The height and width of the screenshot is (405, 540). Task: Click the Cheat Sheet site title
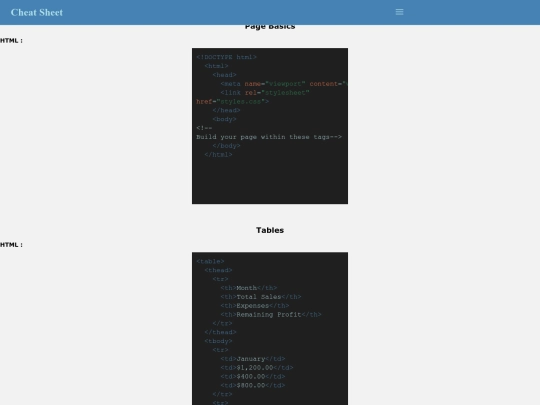point(37,12)
